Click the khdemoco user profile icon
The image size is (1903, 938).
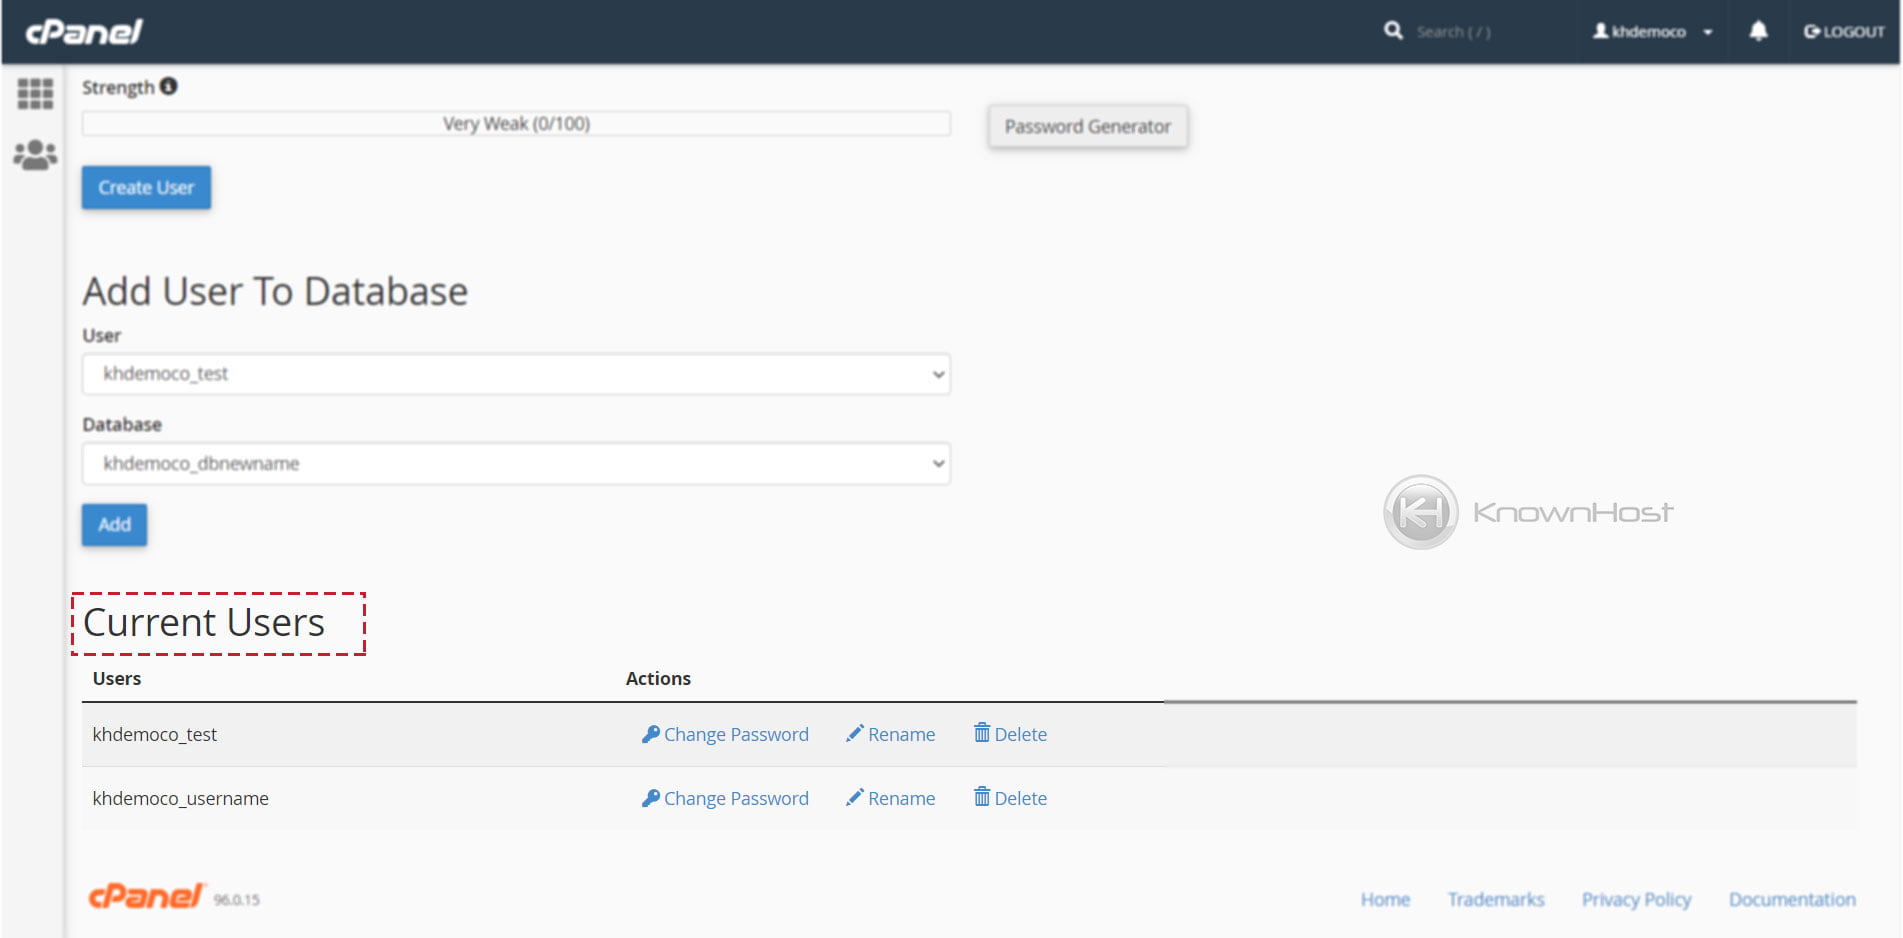click(1603, 31)
